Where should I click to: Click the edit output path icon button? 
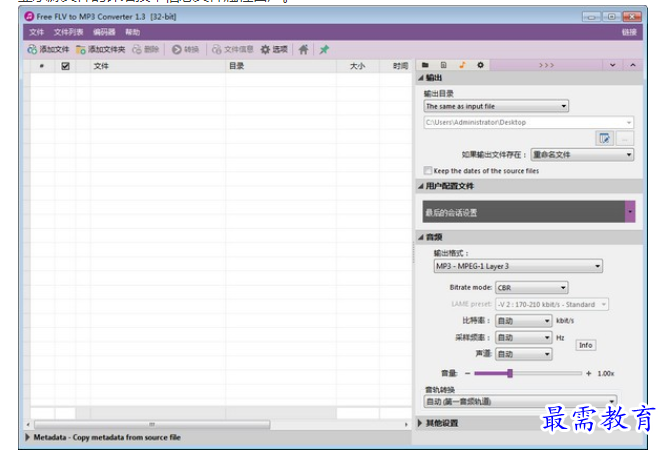pyautogui.click(x=604, y=138)
